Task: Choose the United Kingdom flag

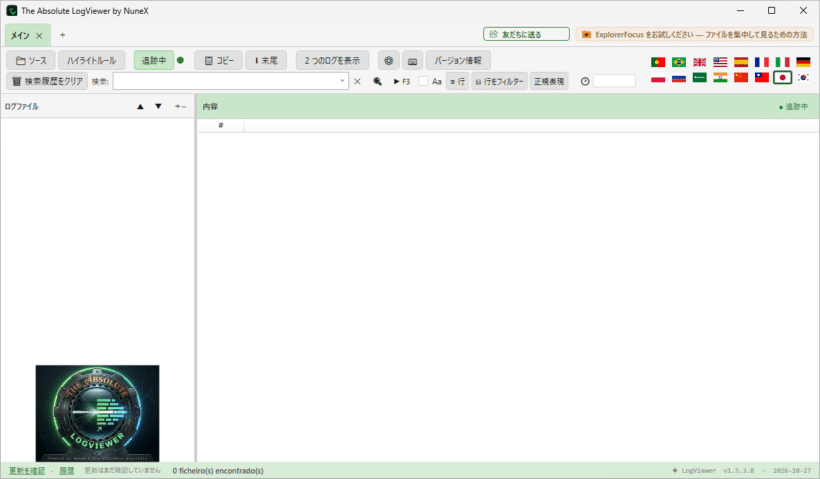Action: pyautogui.click(x=700, y=62)
